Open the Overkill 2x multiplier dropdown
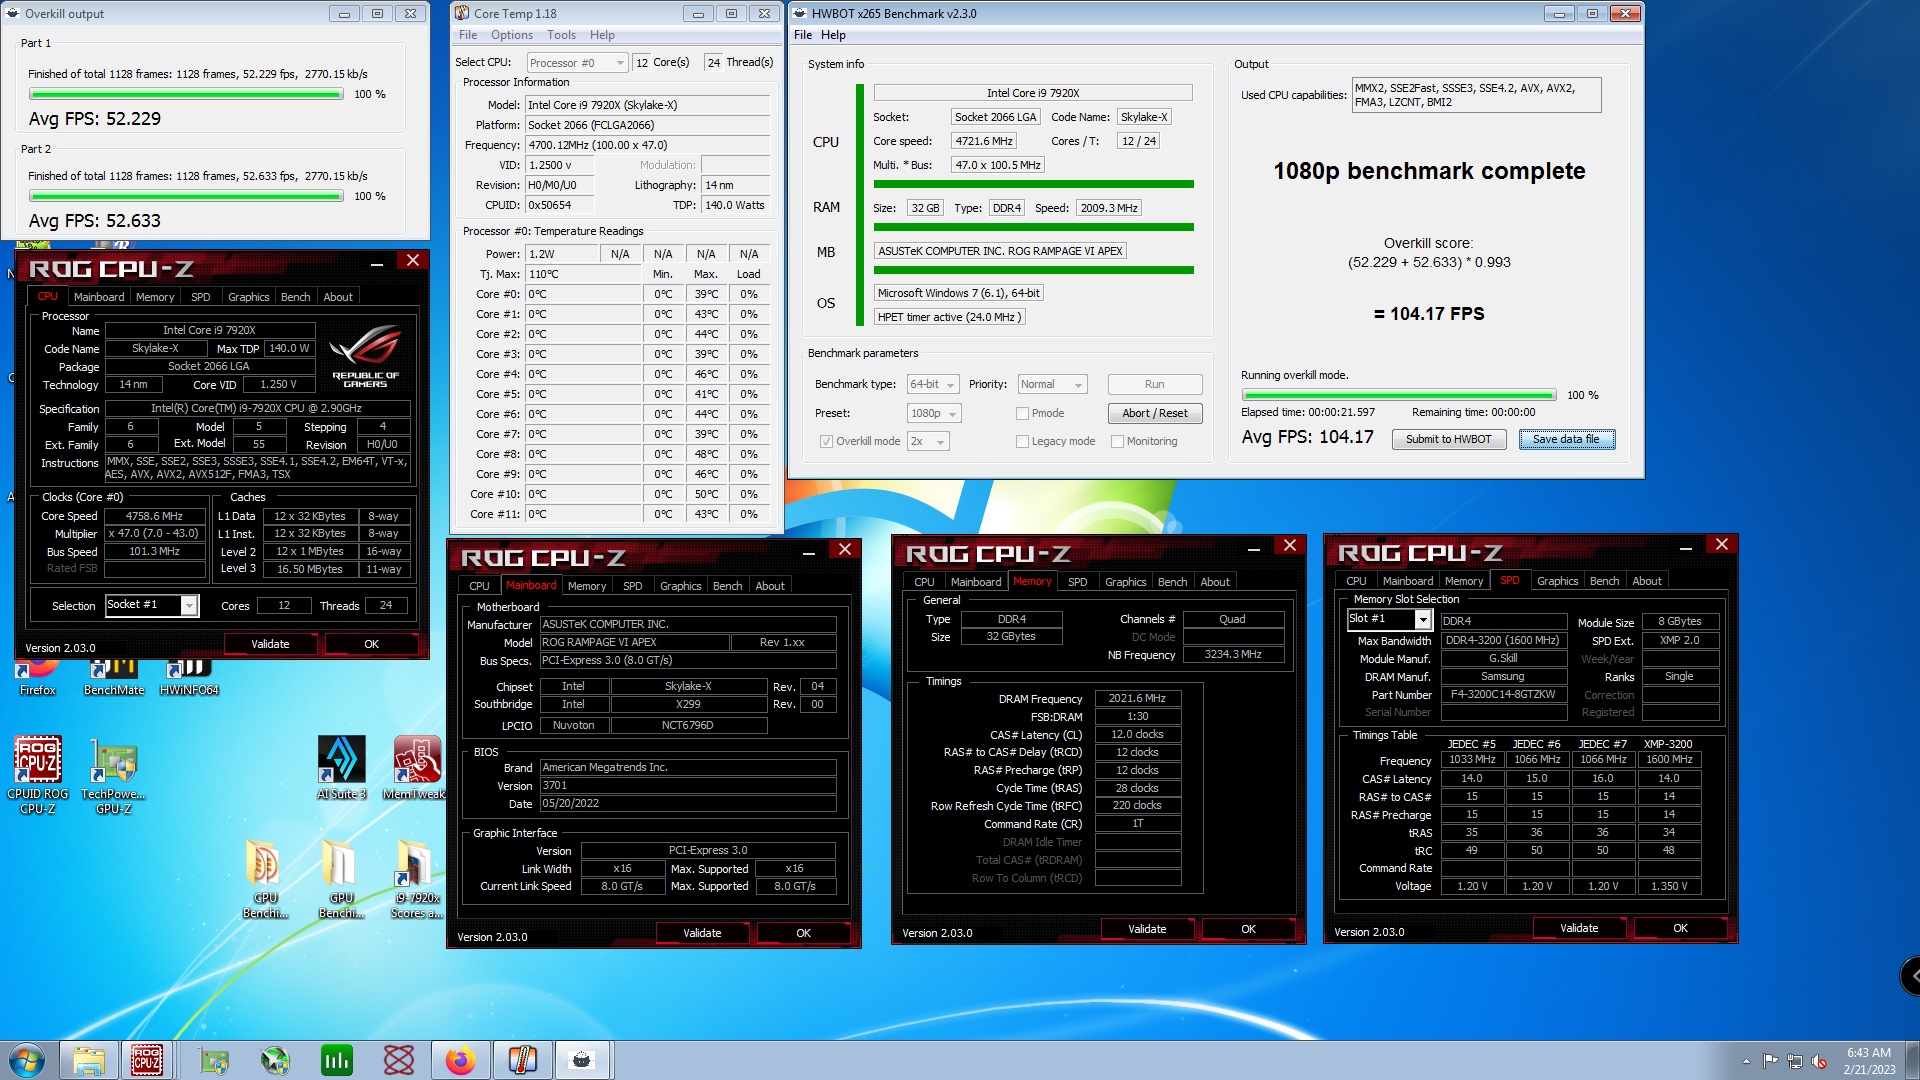1920x1080 pixels. 927,441
